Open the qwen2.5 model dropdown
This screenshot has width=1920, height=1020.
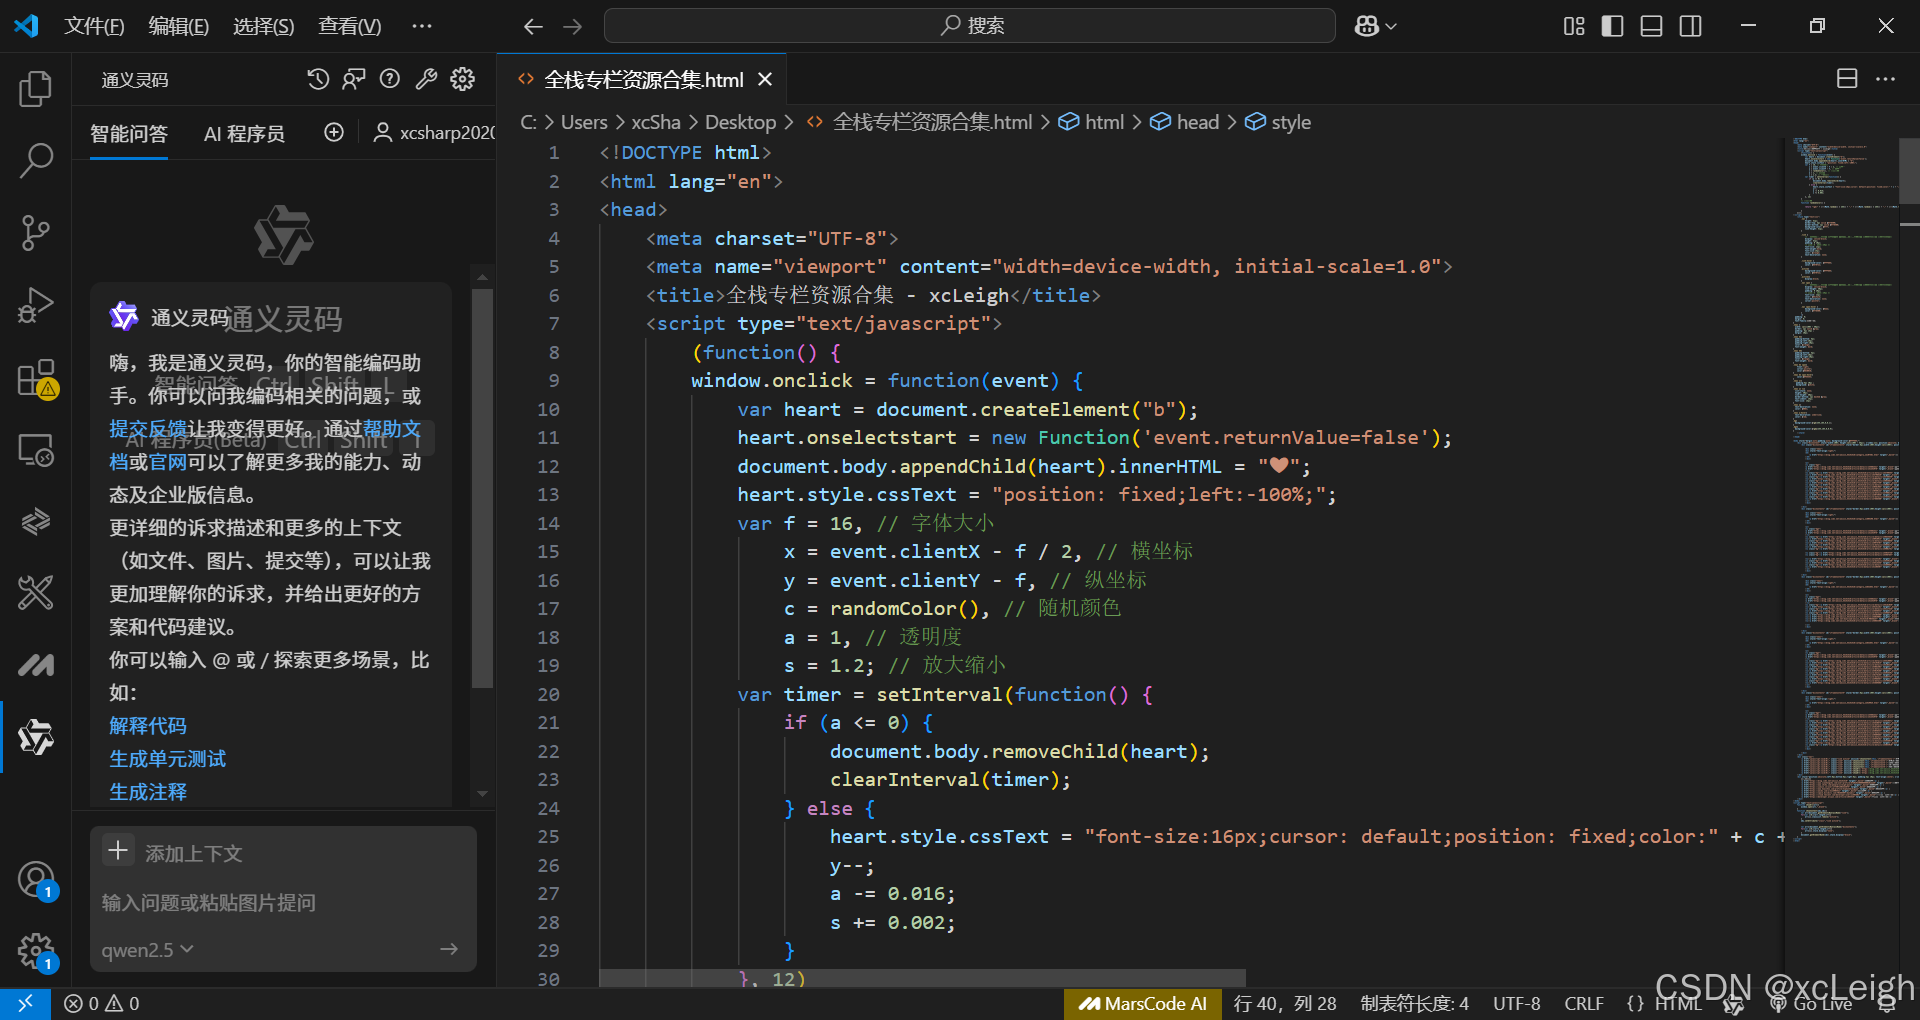[147, 949]
